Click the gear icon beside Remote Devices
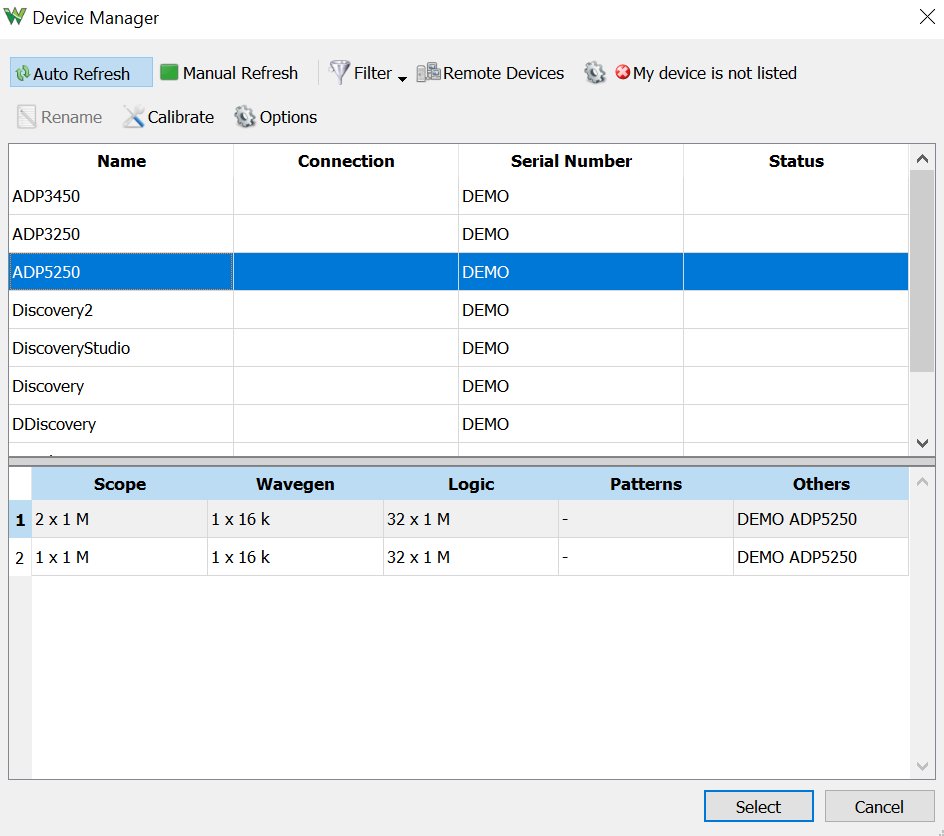The width and height of the screenshot is (944, 836). tap(595, 73)
